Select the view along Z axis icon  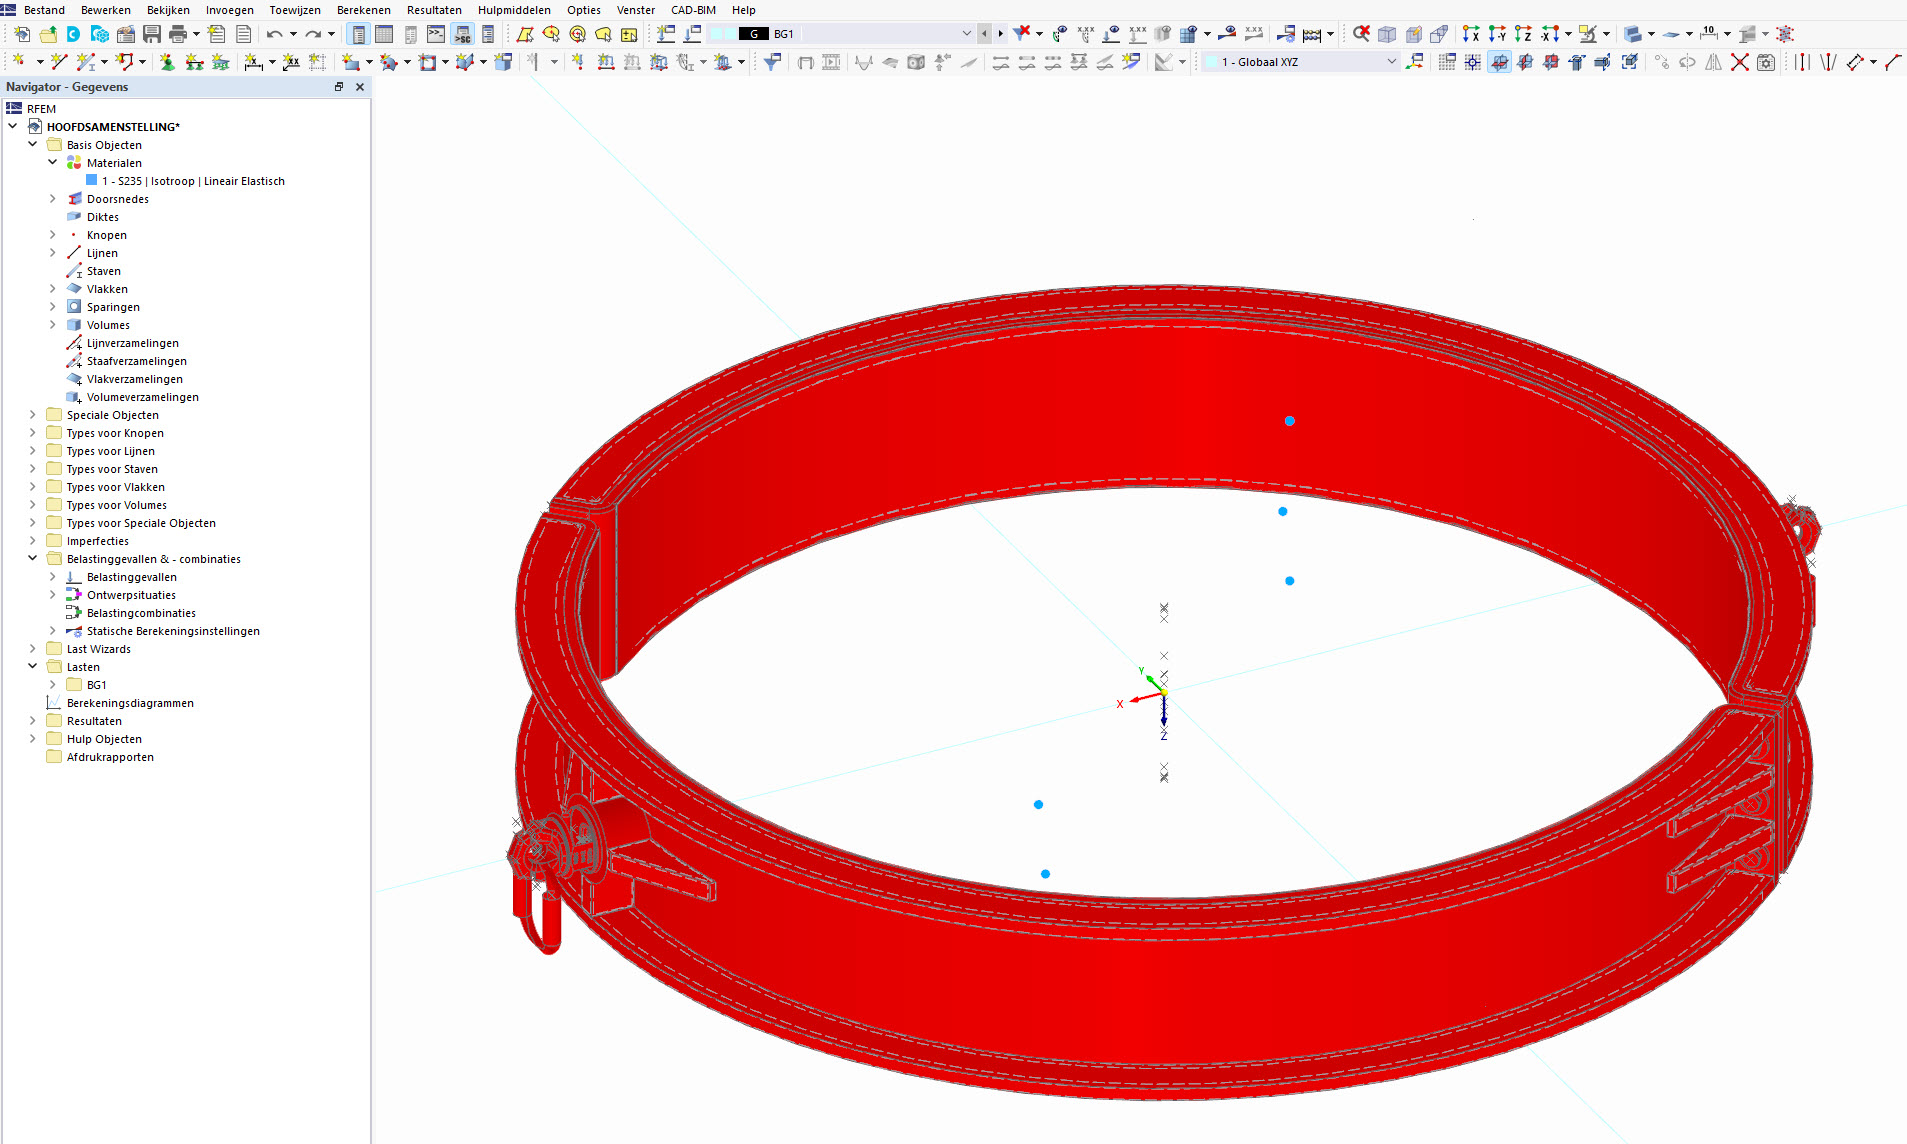1522,33
